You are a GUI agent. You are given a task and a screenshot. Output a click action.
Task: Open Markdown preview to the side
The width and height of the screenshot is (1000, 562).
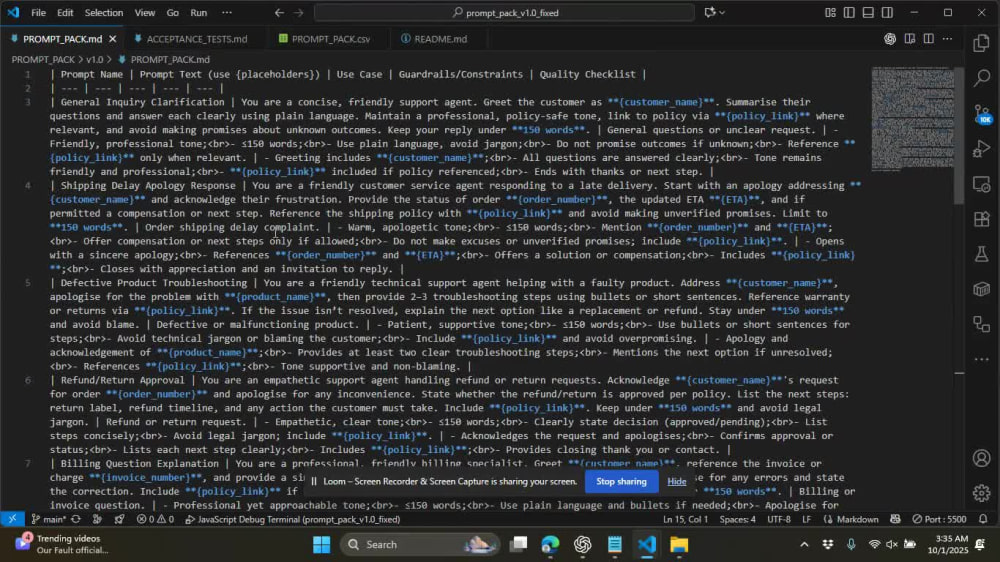click(x=909, y=39)
